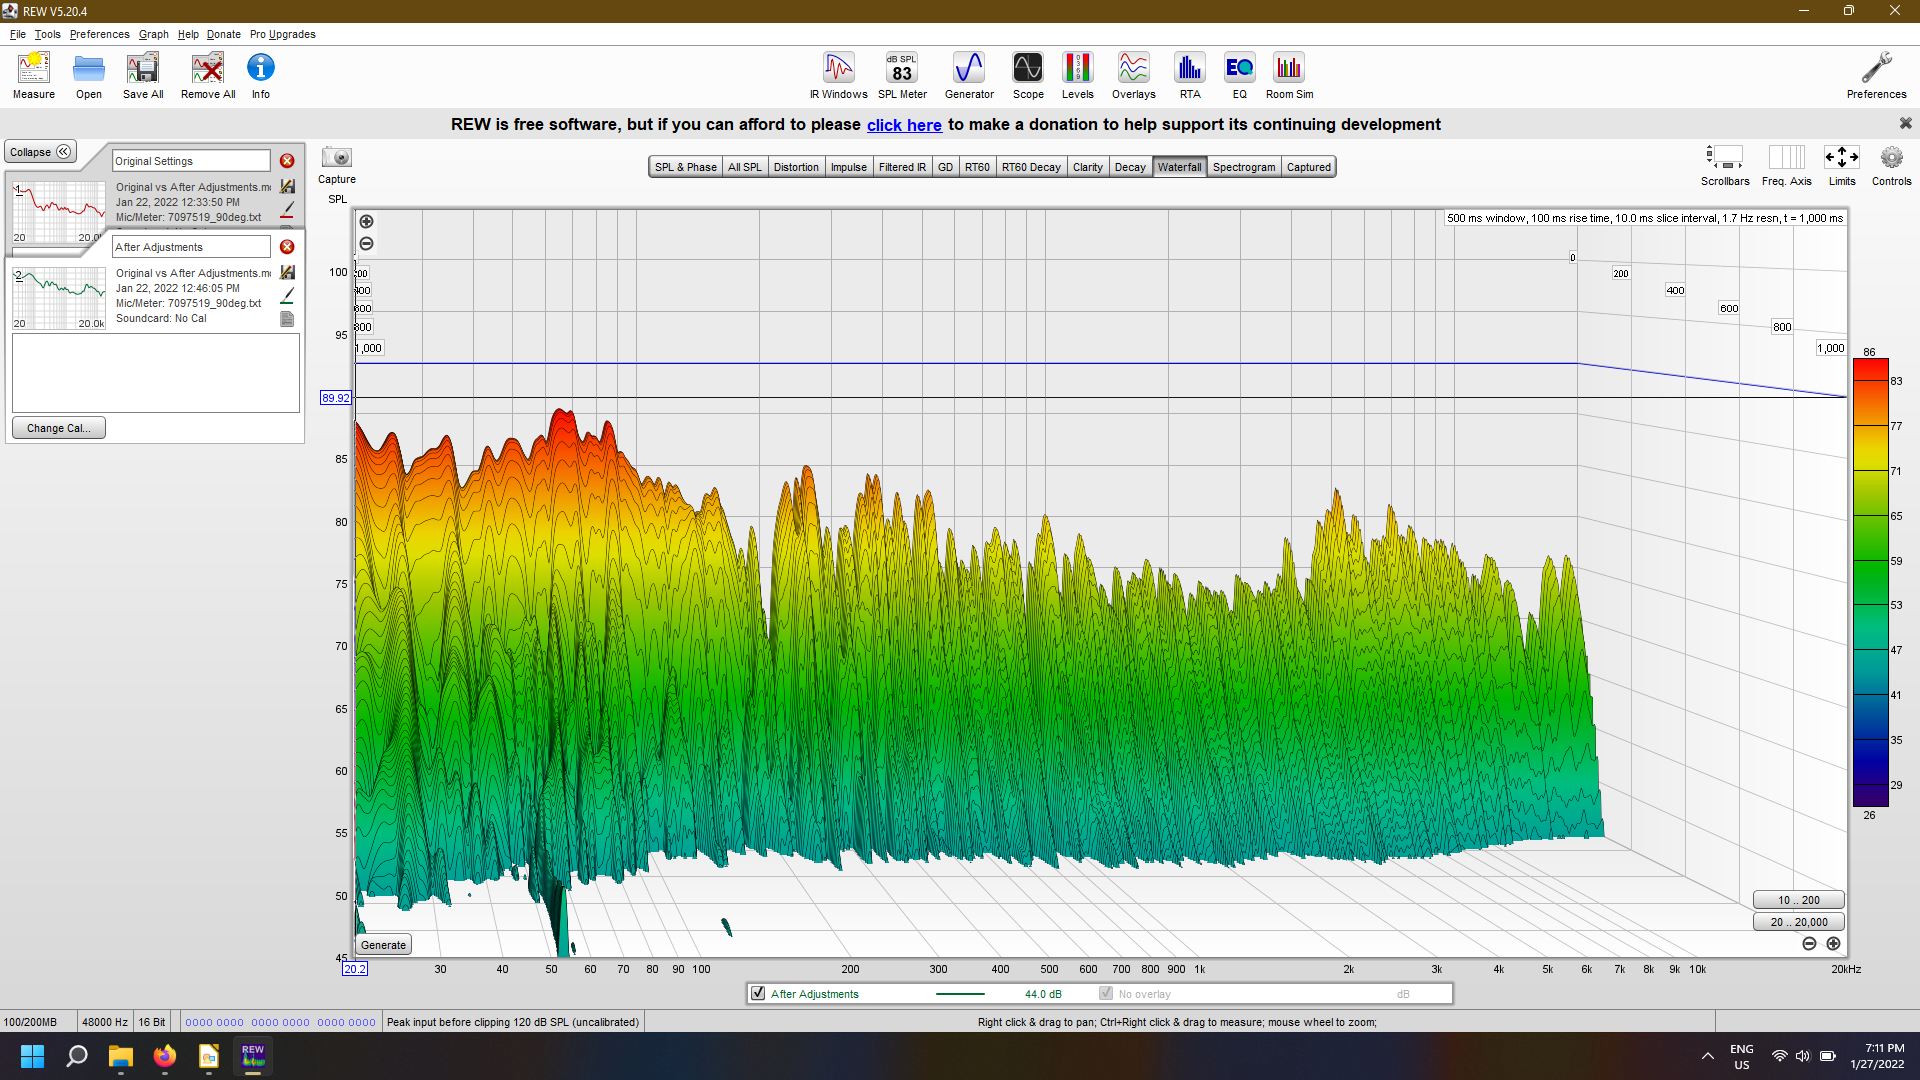Open the Pro Upgrades menu
This screenshot has width=1920, height=1080.
pyautogui.click(x=283, y=34)
